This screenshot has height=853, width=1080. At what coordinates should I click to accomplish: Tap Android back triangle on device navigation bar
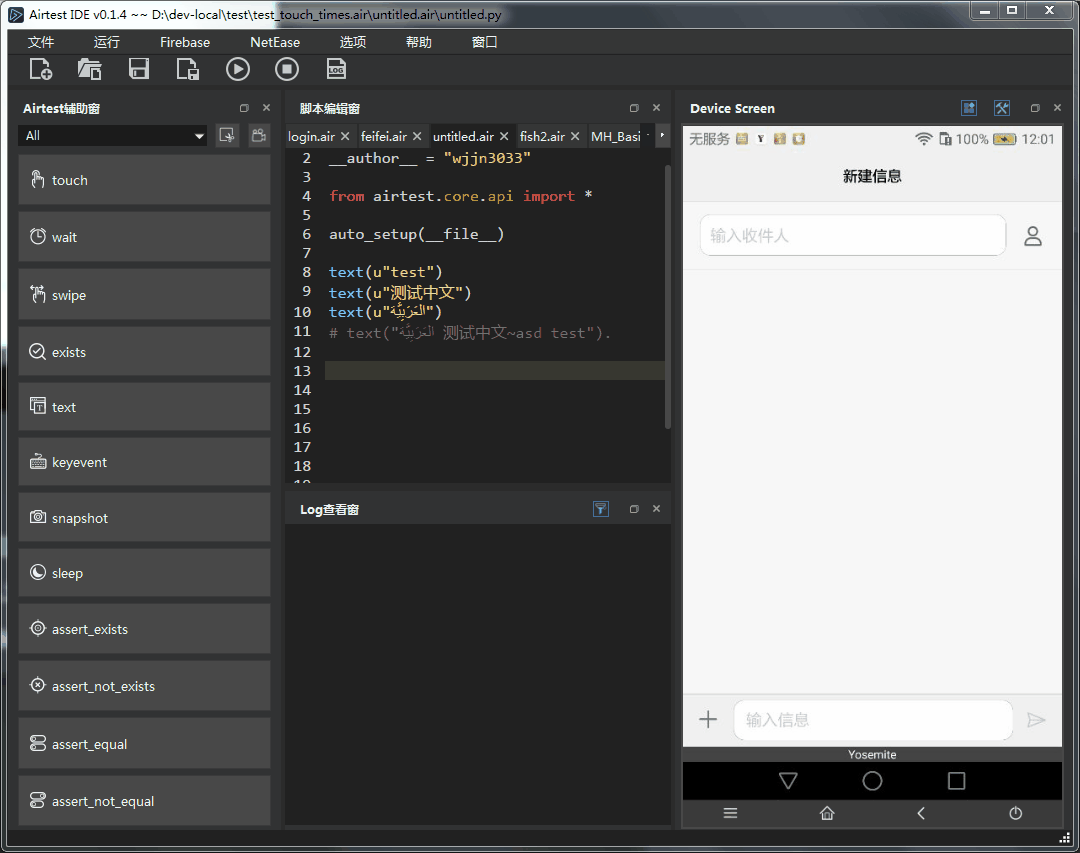(x=788, y=781)
